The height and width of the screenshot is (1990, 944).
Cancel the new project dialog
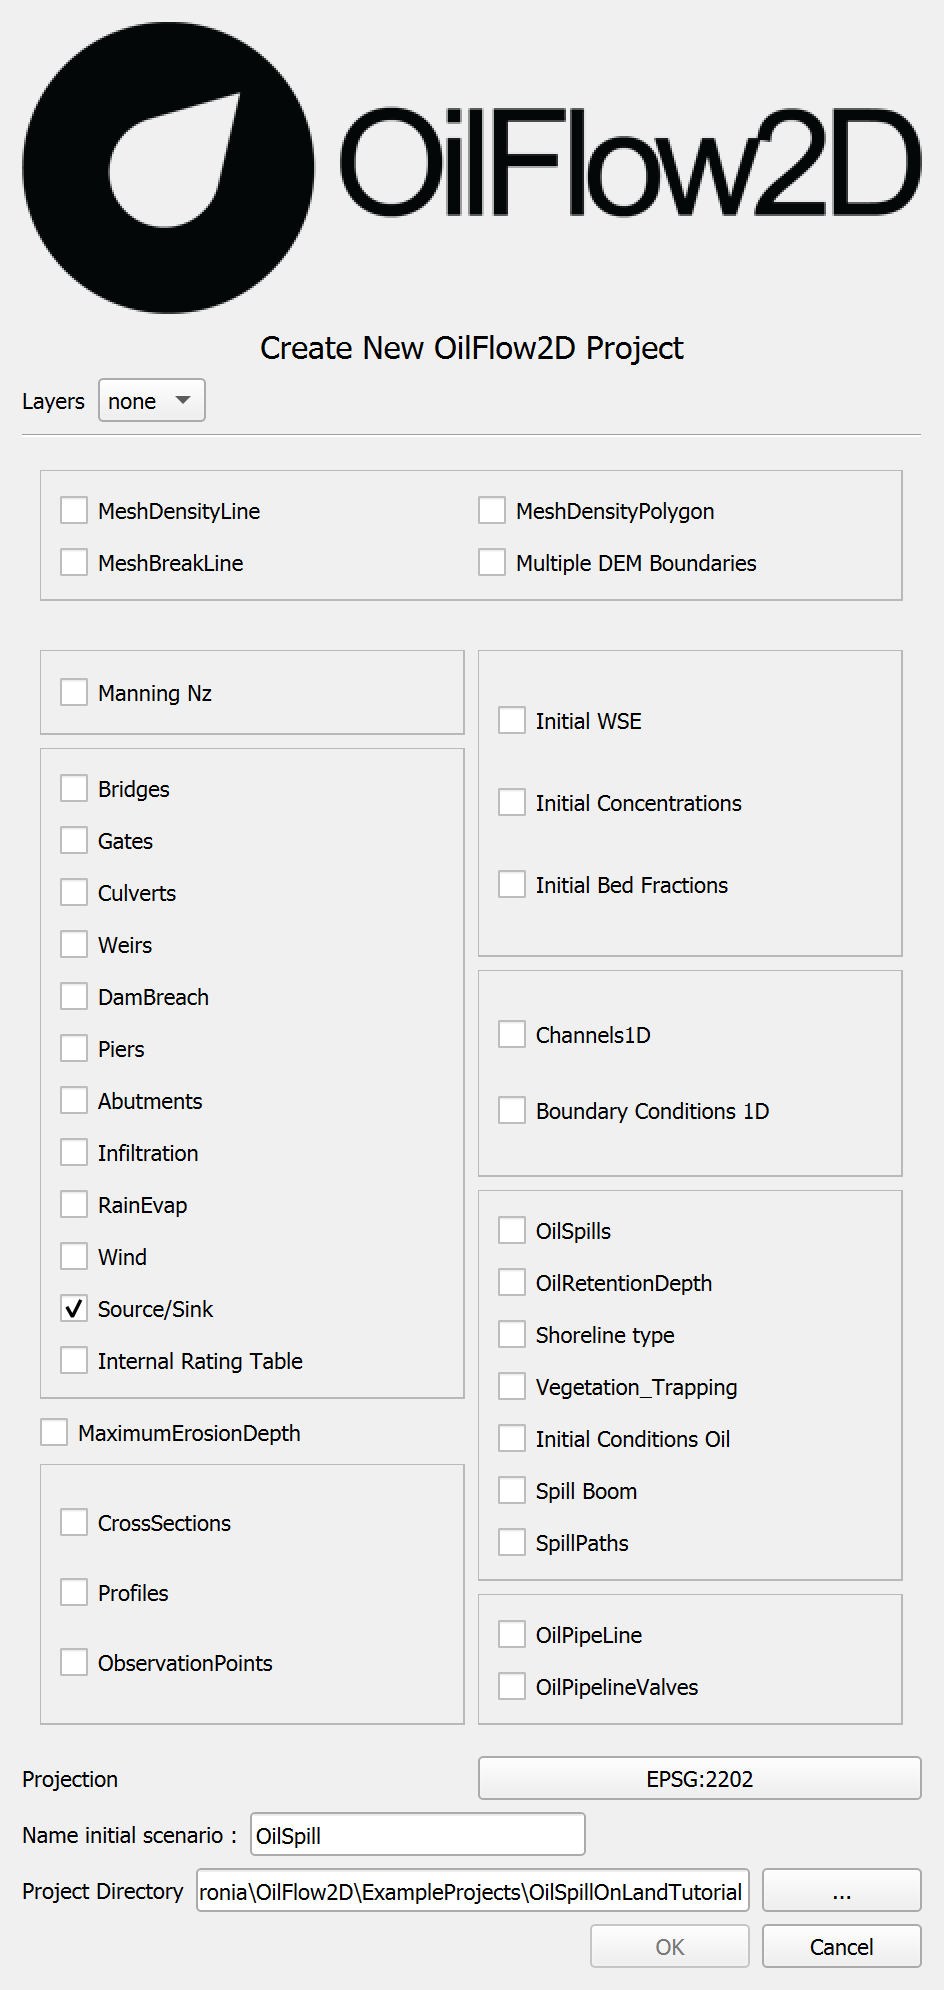(x=842, y=1946)
